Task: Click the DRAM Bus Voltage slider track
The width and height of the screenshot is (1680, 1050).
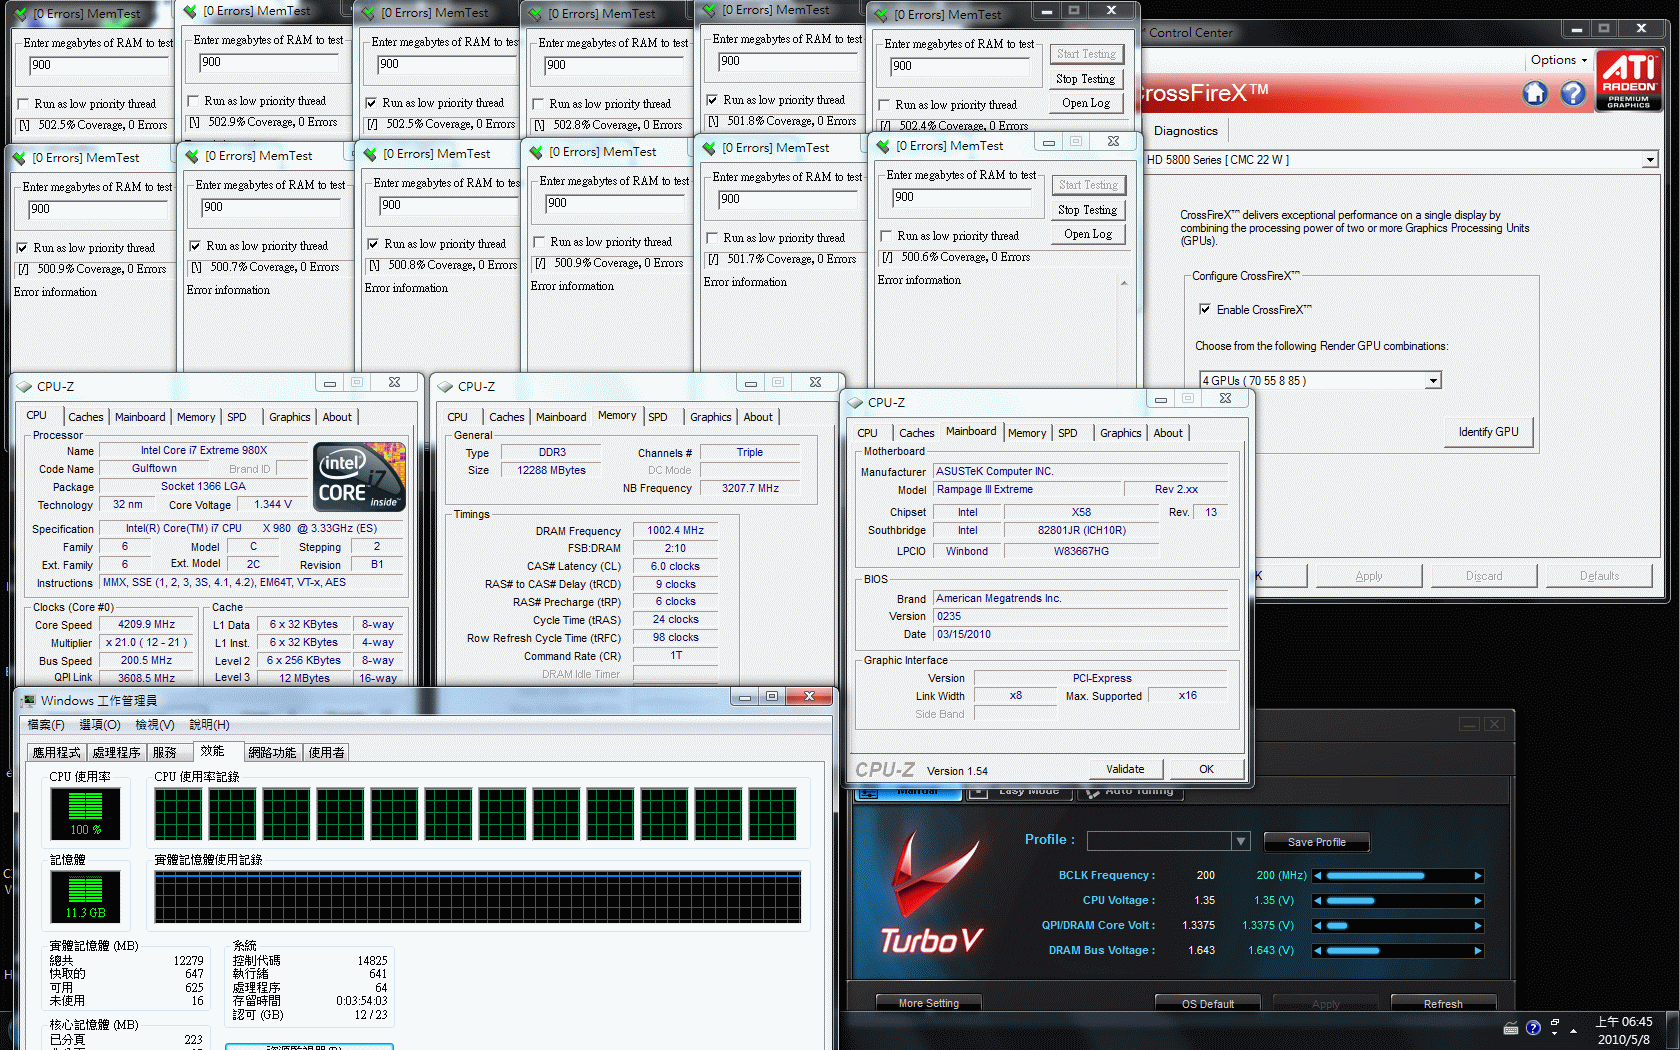Action: [x=1397, y=951]
